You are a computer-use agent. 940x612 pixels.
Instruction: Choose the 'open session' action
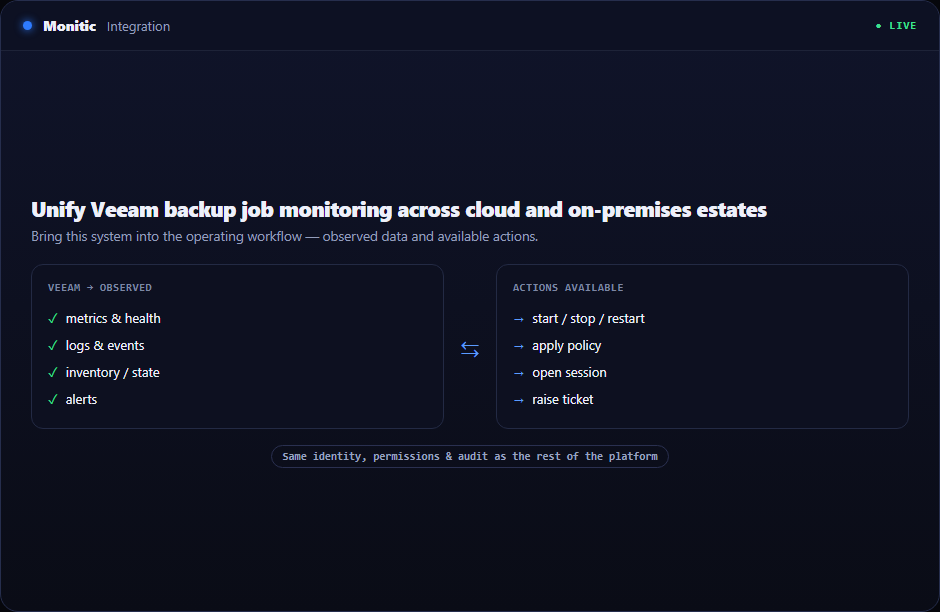click(569, 372)
